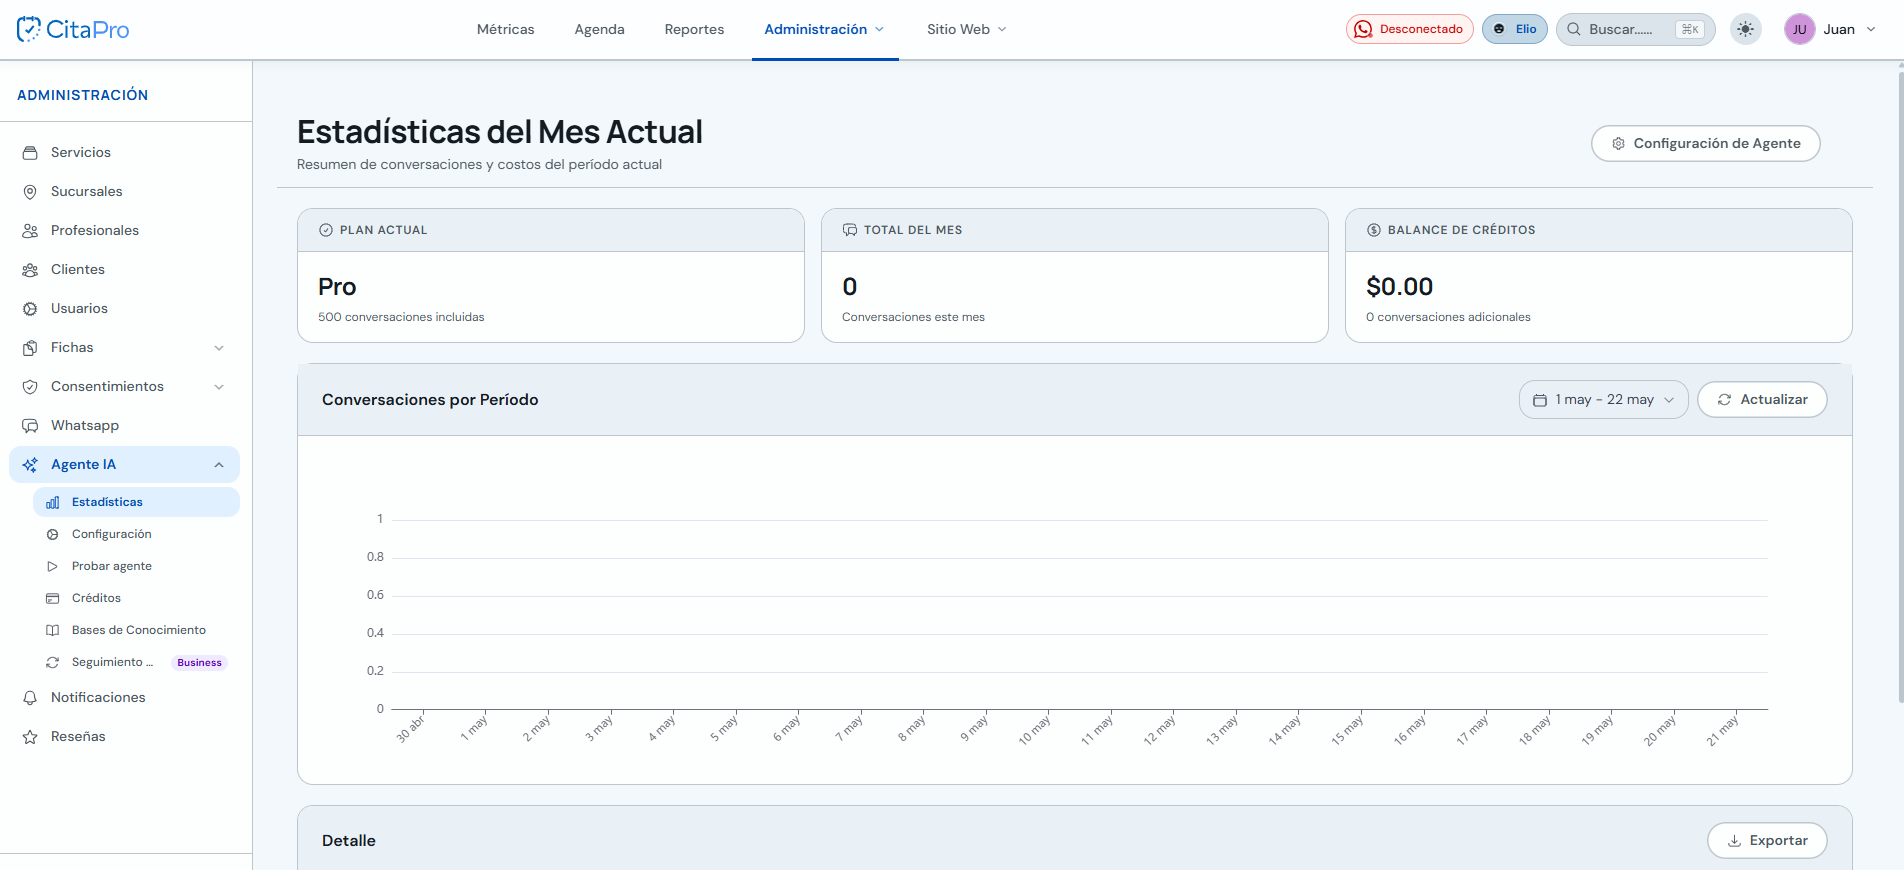Screen dimensions: 1904x870
Task: Open Usuarios management
Action: [125, 308]
